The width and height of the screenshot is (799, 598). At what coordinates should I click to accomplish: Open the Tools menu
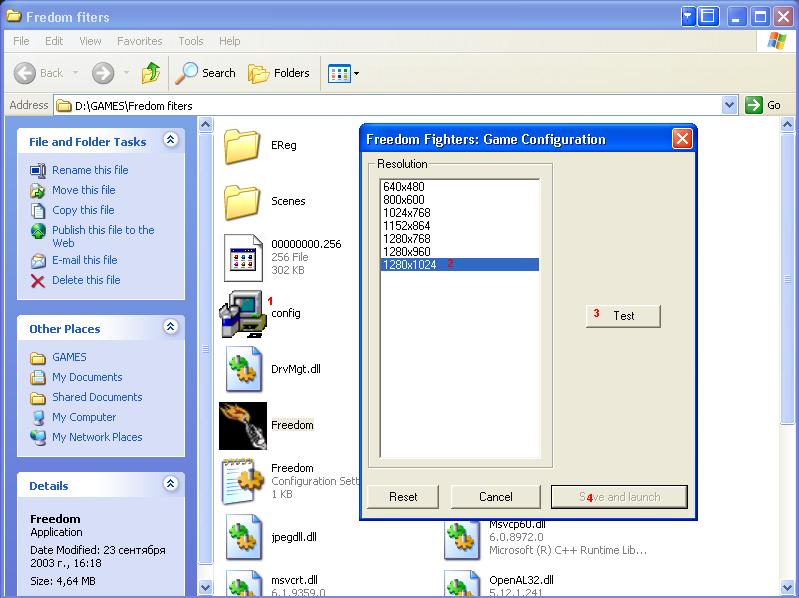point(191,41)
